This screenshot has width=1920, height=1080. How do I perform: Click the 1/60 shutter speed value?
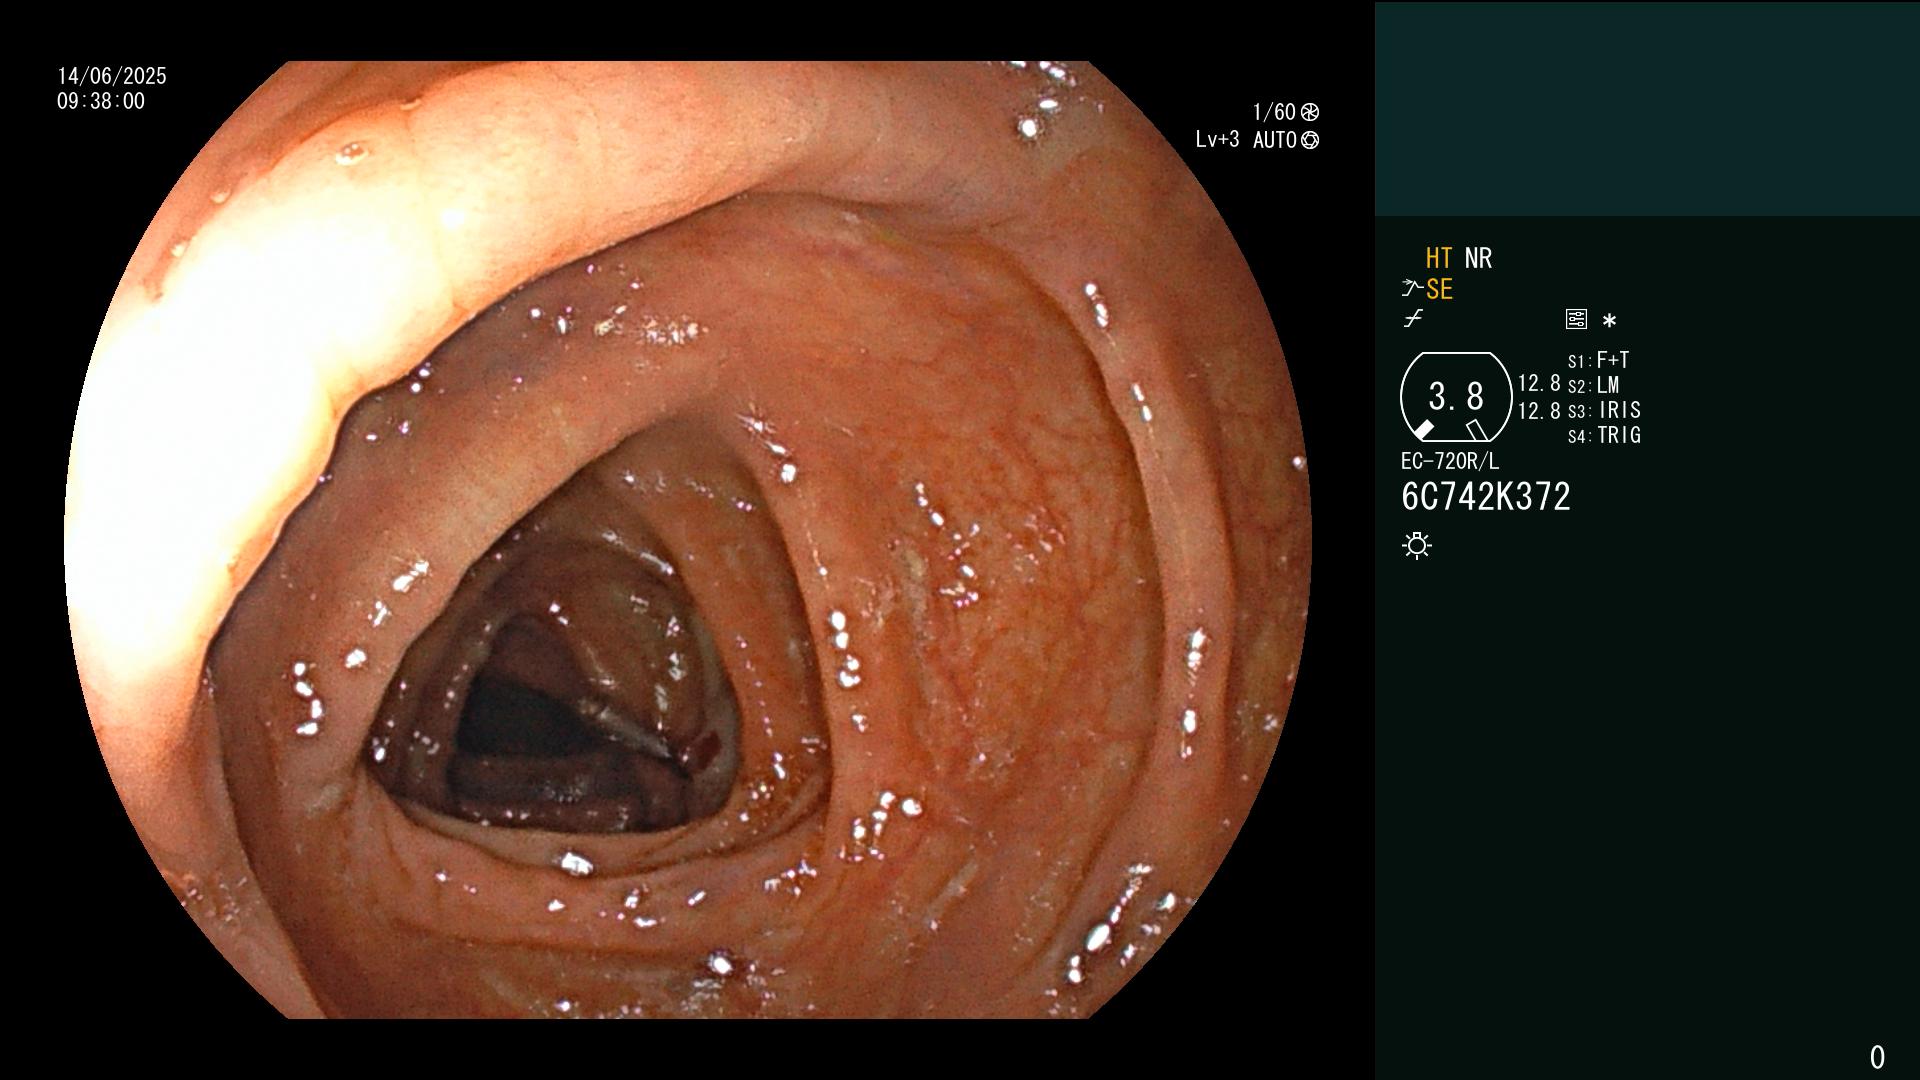pyautogui.click(x=1274, y=112)
